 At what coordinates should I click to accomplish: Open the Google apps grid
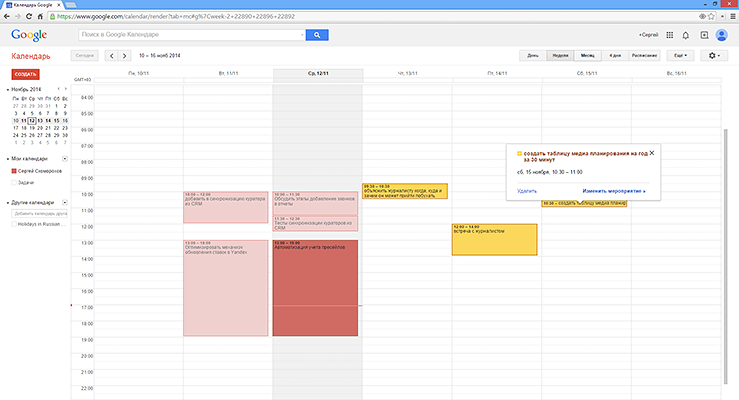669,35
